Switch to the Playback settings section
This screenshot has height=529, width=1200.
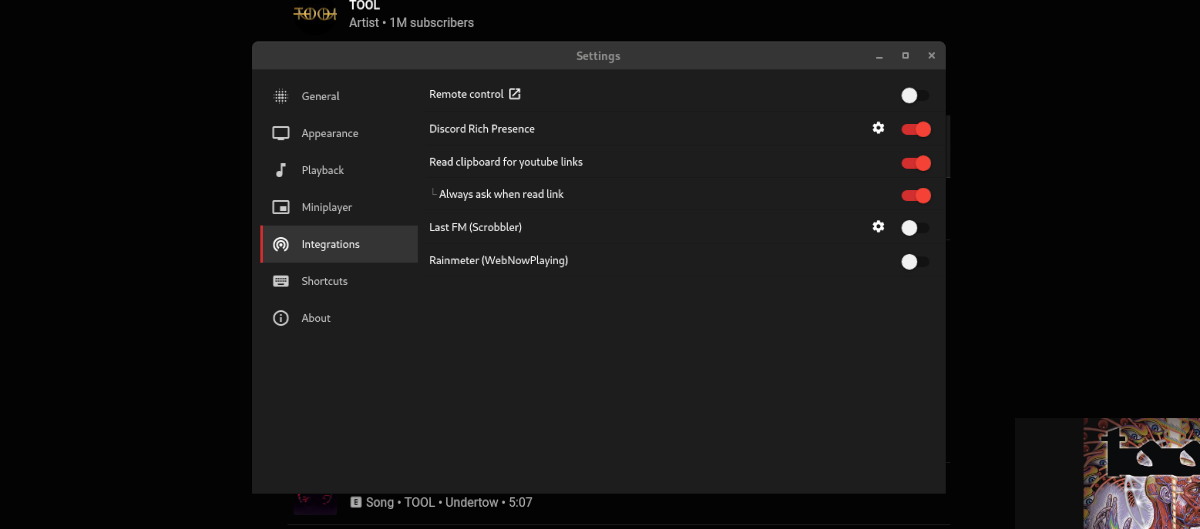click(x=323, y=170)
